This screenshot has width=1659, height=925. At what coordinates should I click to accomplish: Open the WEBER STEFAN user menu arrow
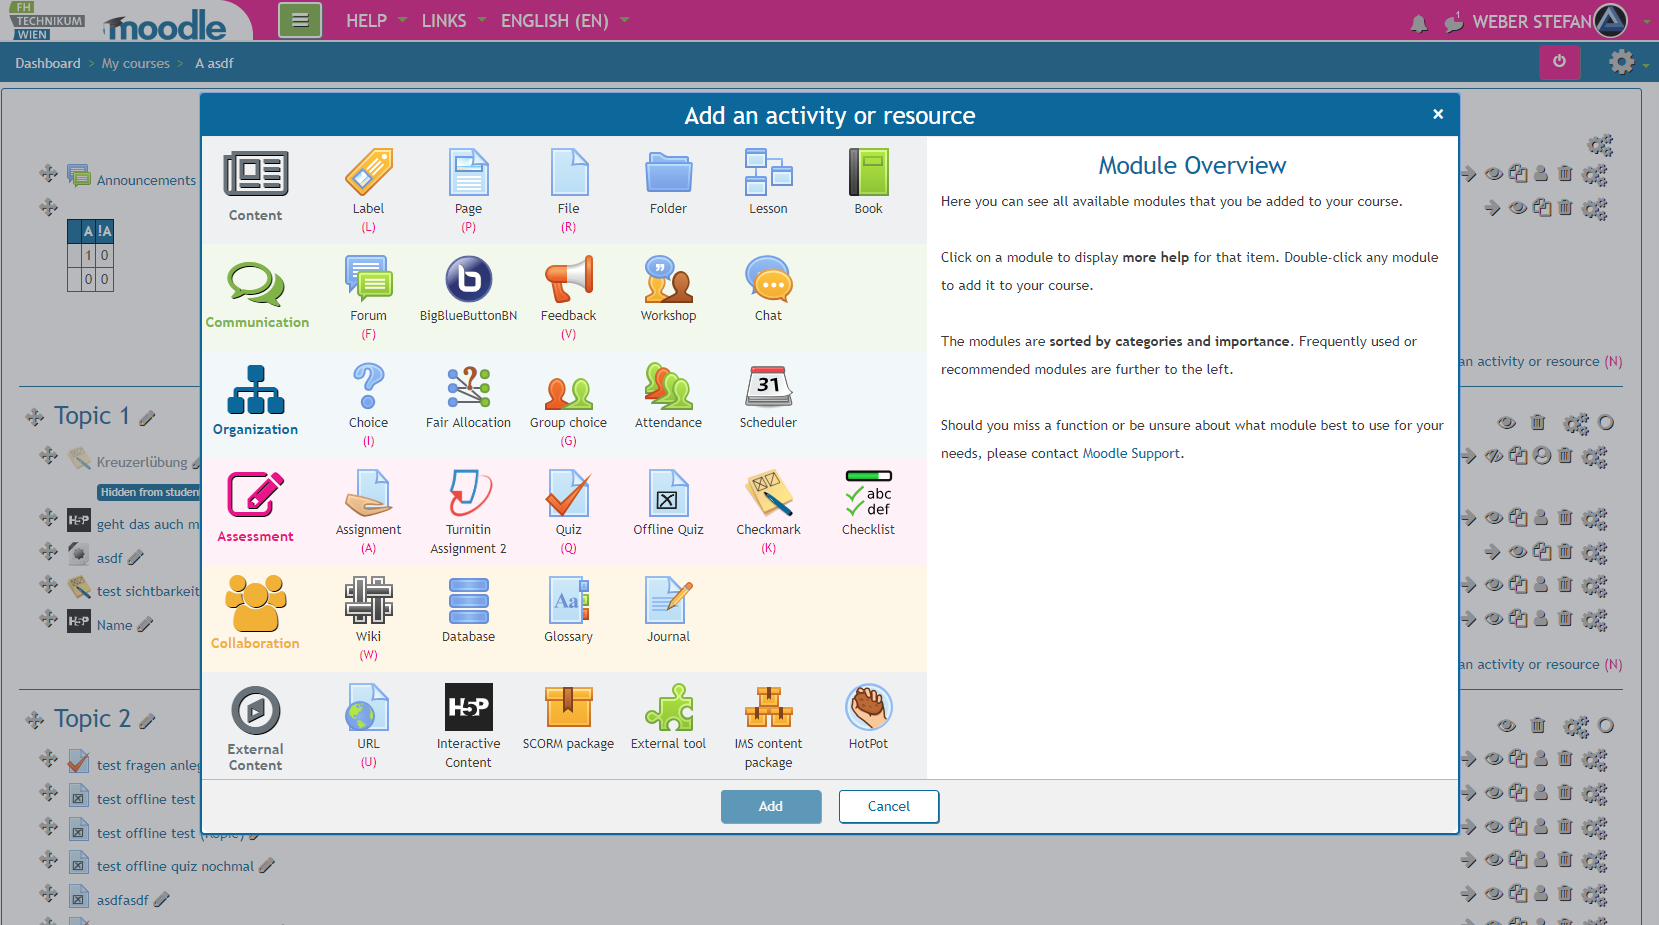(1646, 21)
